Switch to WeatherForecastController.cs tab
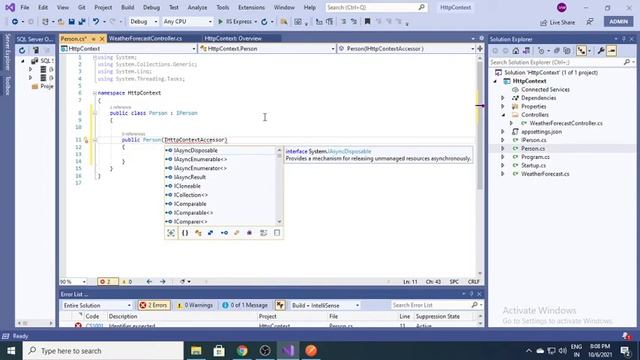This screenshot has width=640, height=360. (x=145, y=38)
